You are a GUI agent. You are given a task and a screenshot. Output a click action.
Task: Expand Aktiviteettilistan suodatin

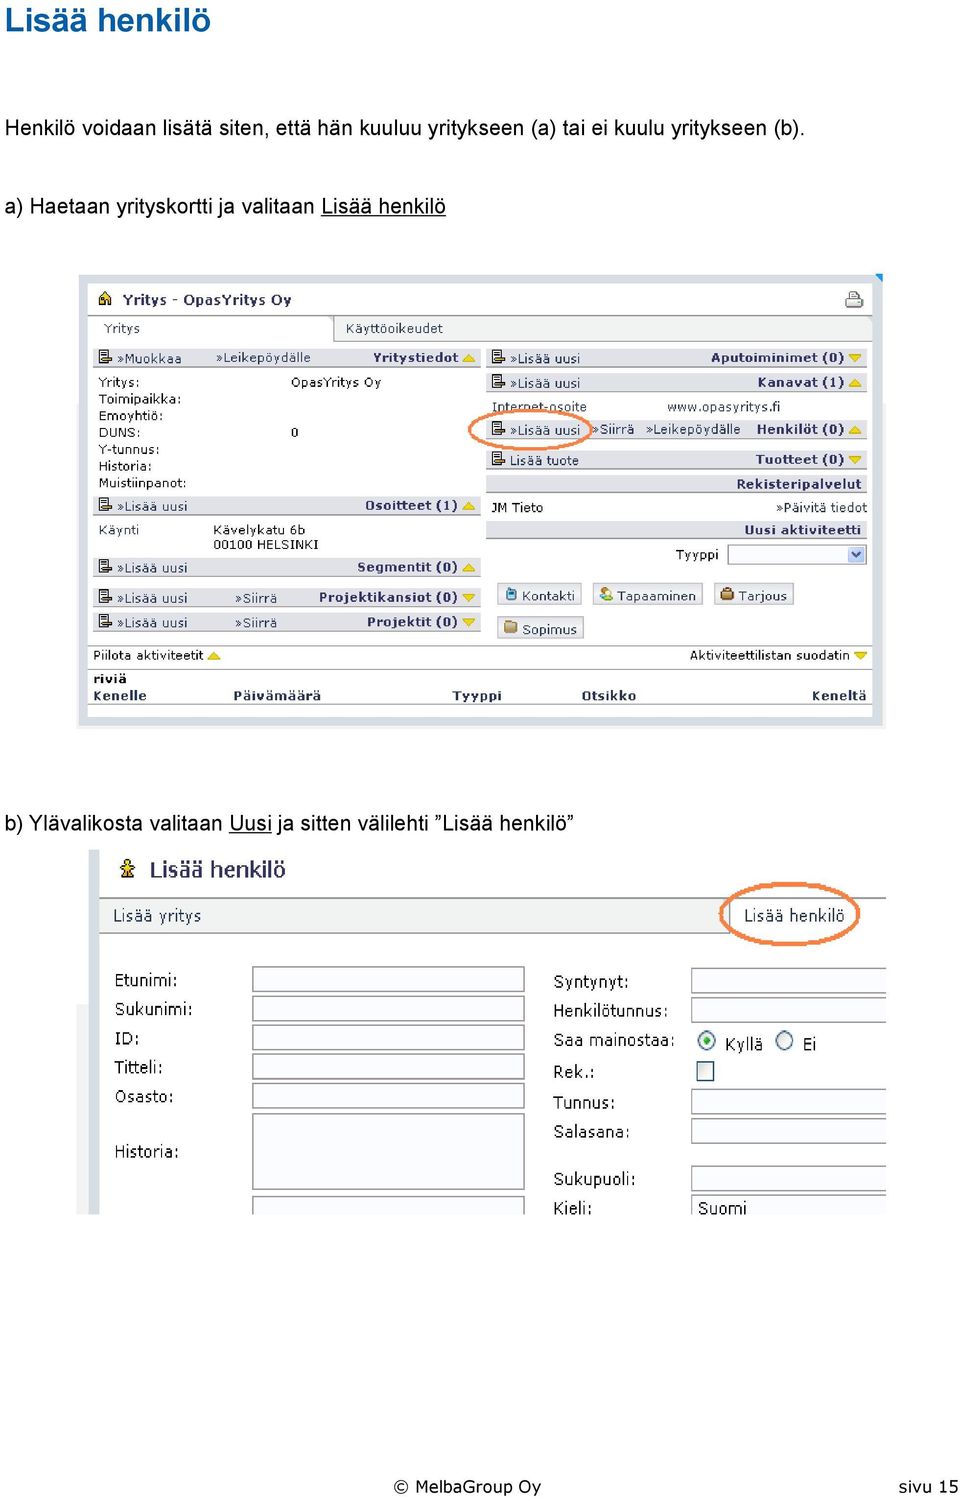pyautogui.click(x=778, y=655)
